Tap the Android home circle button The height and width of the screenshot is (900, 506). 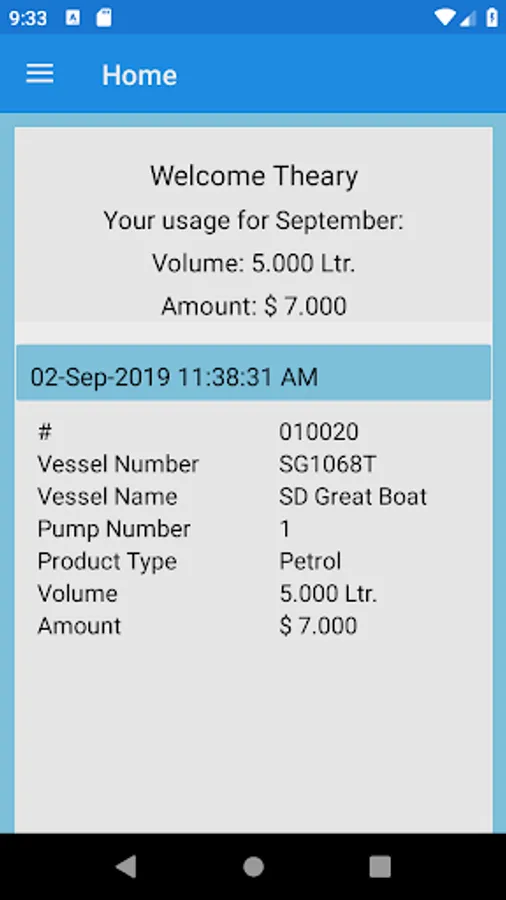click(253, 867)
